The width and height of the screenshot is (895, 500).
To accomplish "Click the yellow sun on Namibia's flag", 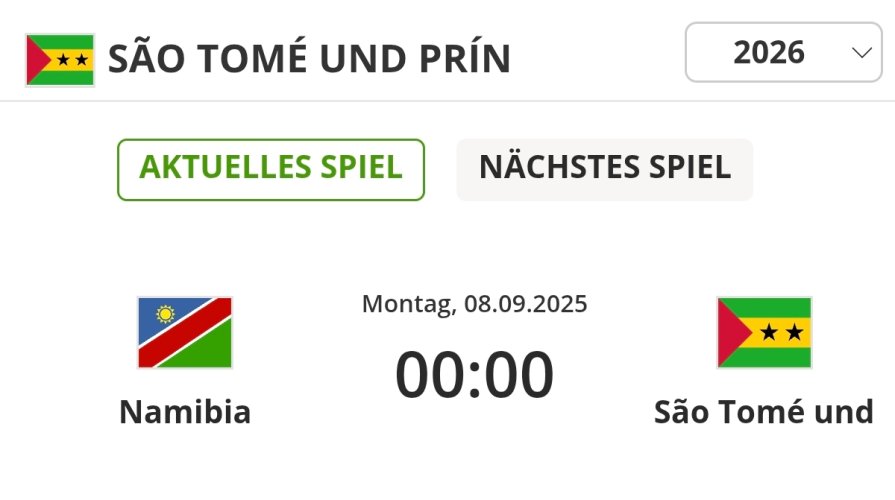I will click(165, 314).
